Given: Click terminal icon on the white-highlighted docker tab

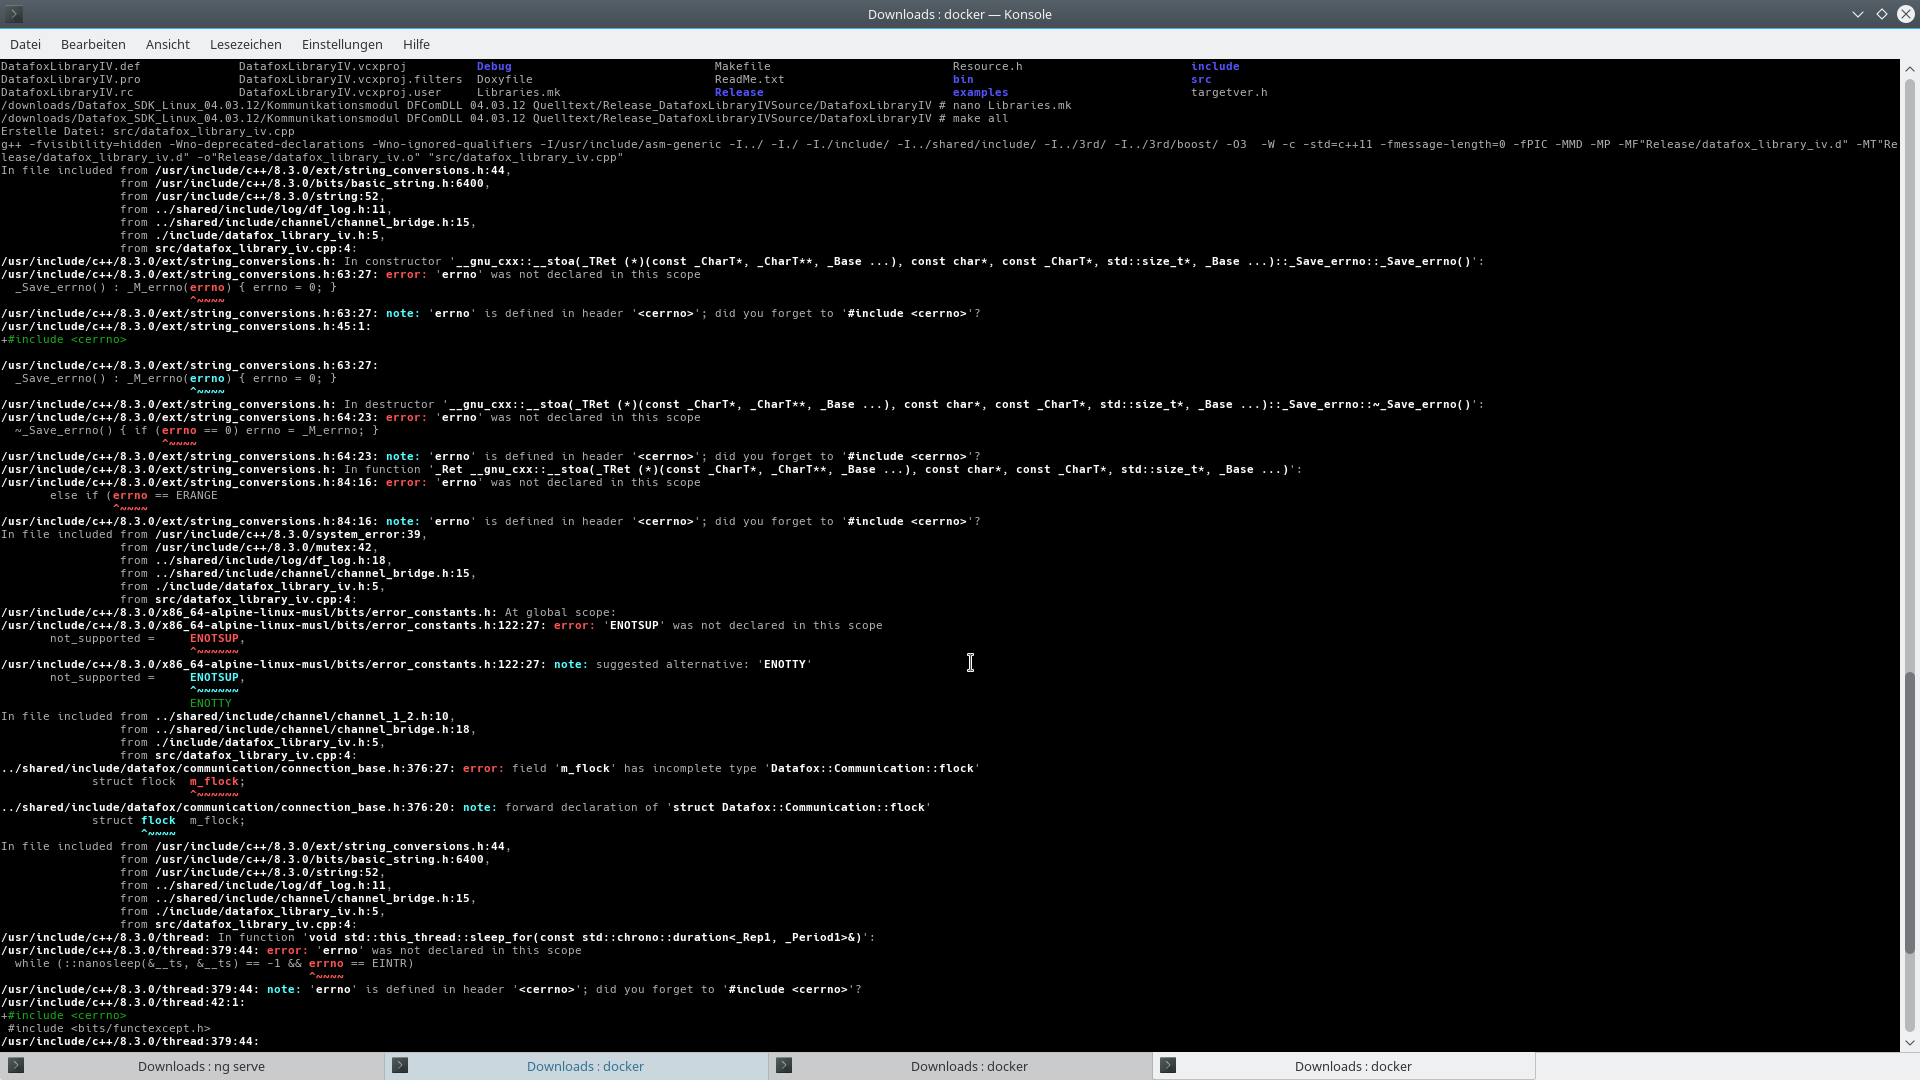Looking at the screenshot, I should [1168, 1066].
